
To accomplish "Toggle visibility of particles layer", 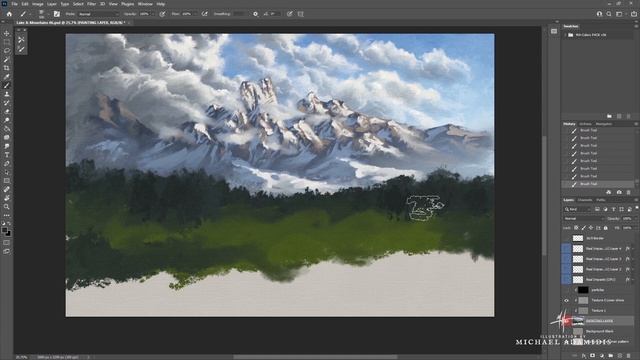I will point(567,290).
